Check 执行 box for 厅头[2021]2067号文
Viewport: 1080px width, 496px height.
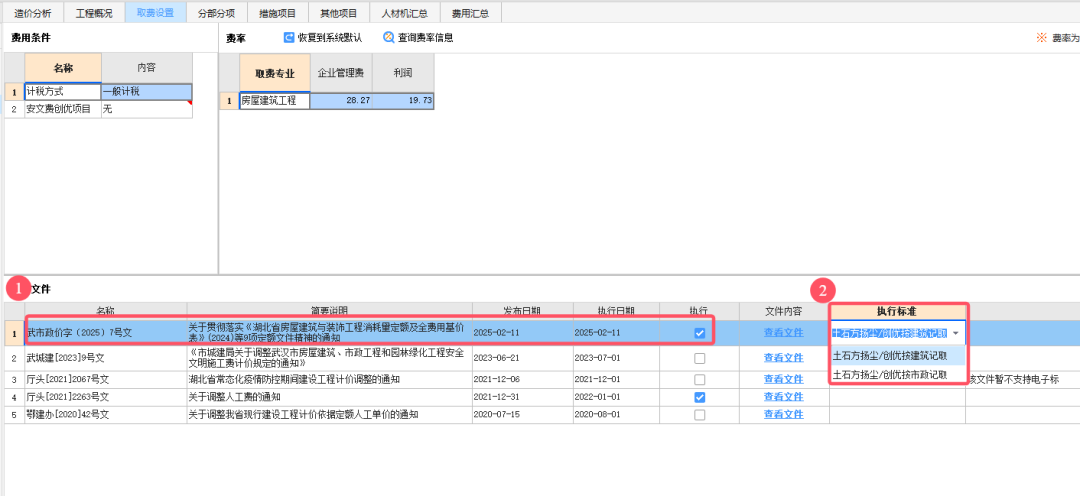tap(700, 380)
